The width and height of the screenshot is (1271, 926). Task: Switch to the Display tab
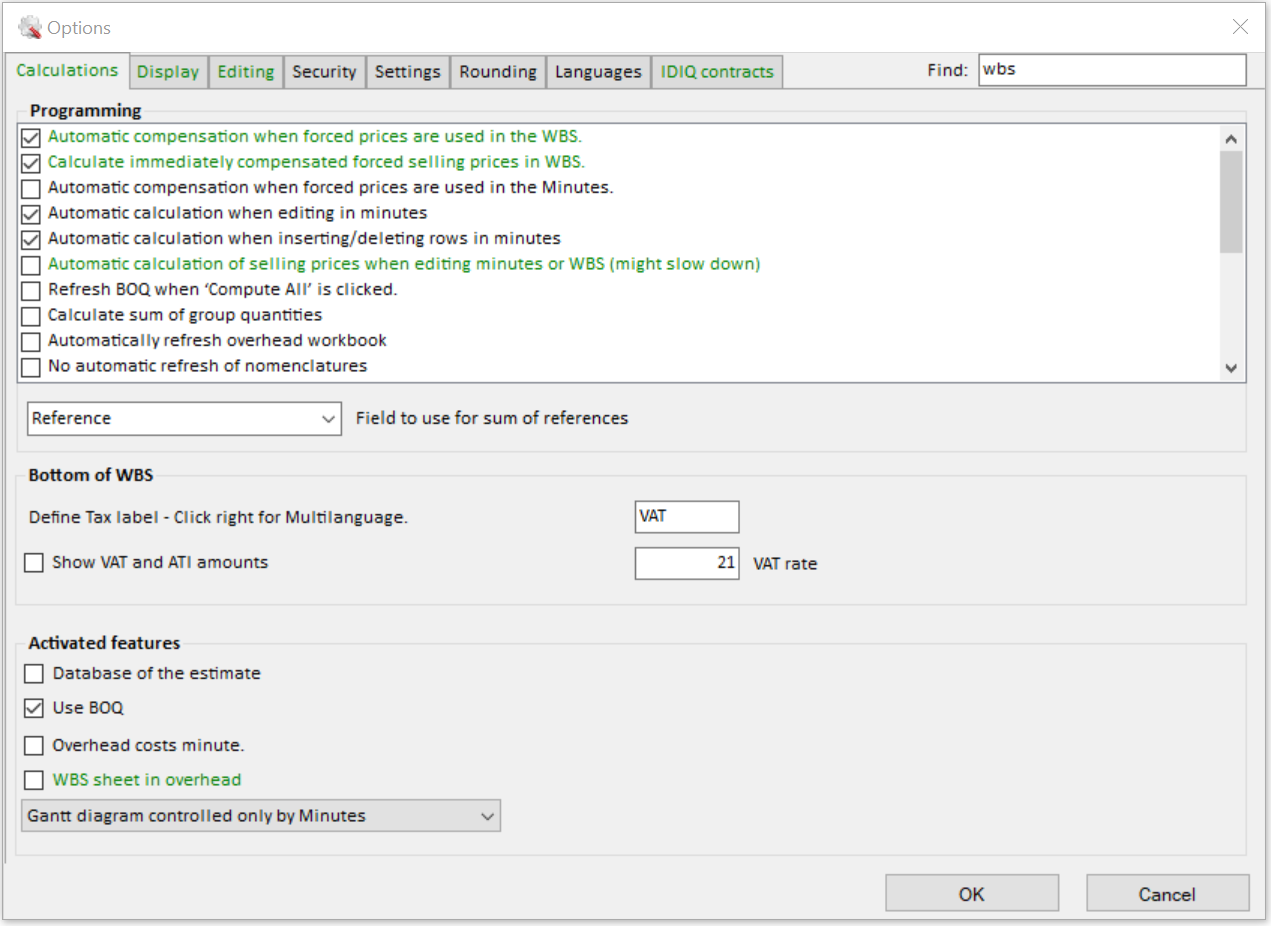(x=168, y=72)
